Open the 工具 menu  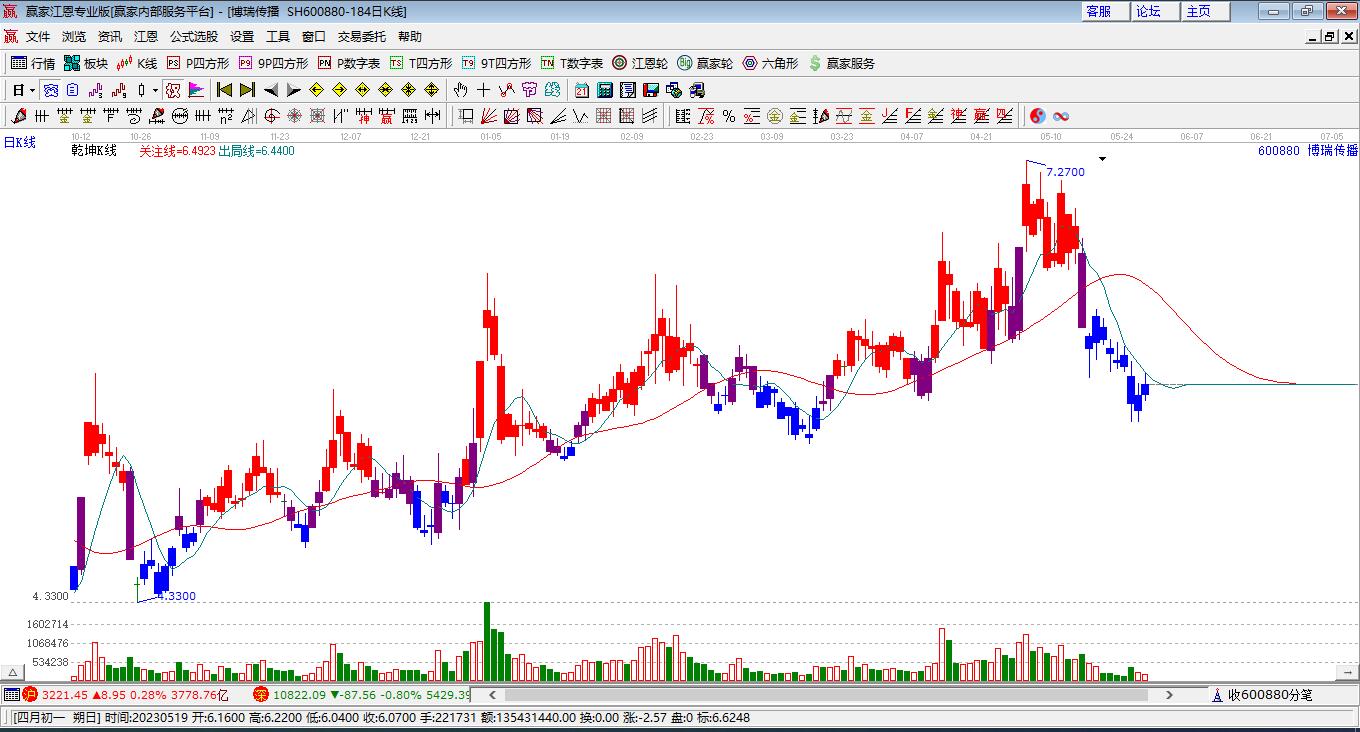[278, 36]
